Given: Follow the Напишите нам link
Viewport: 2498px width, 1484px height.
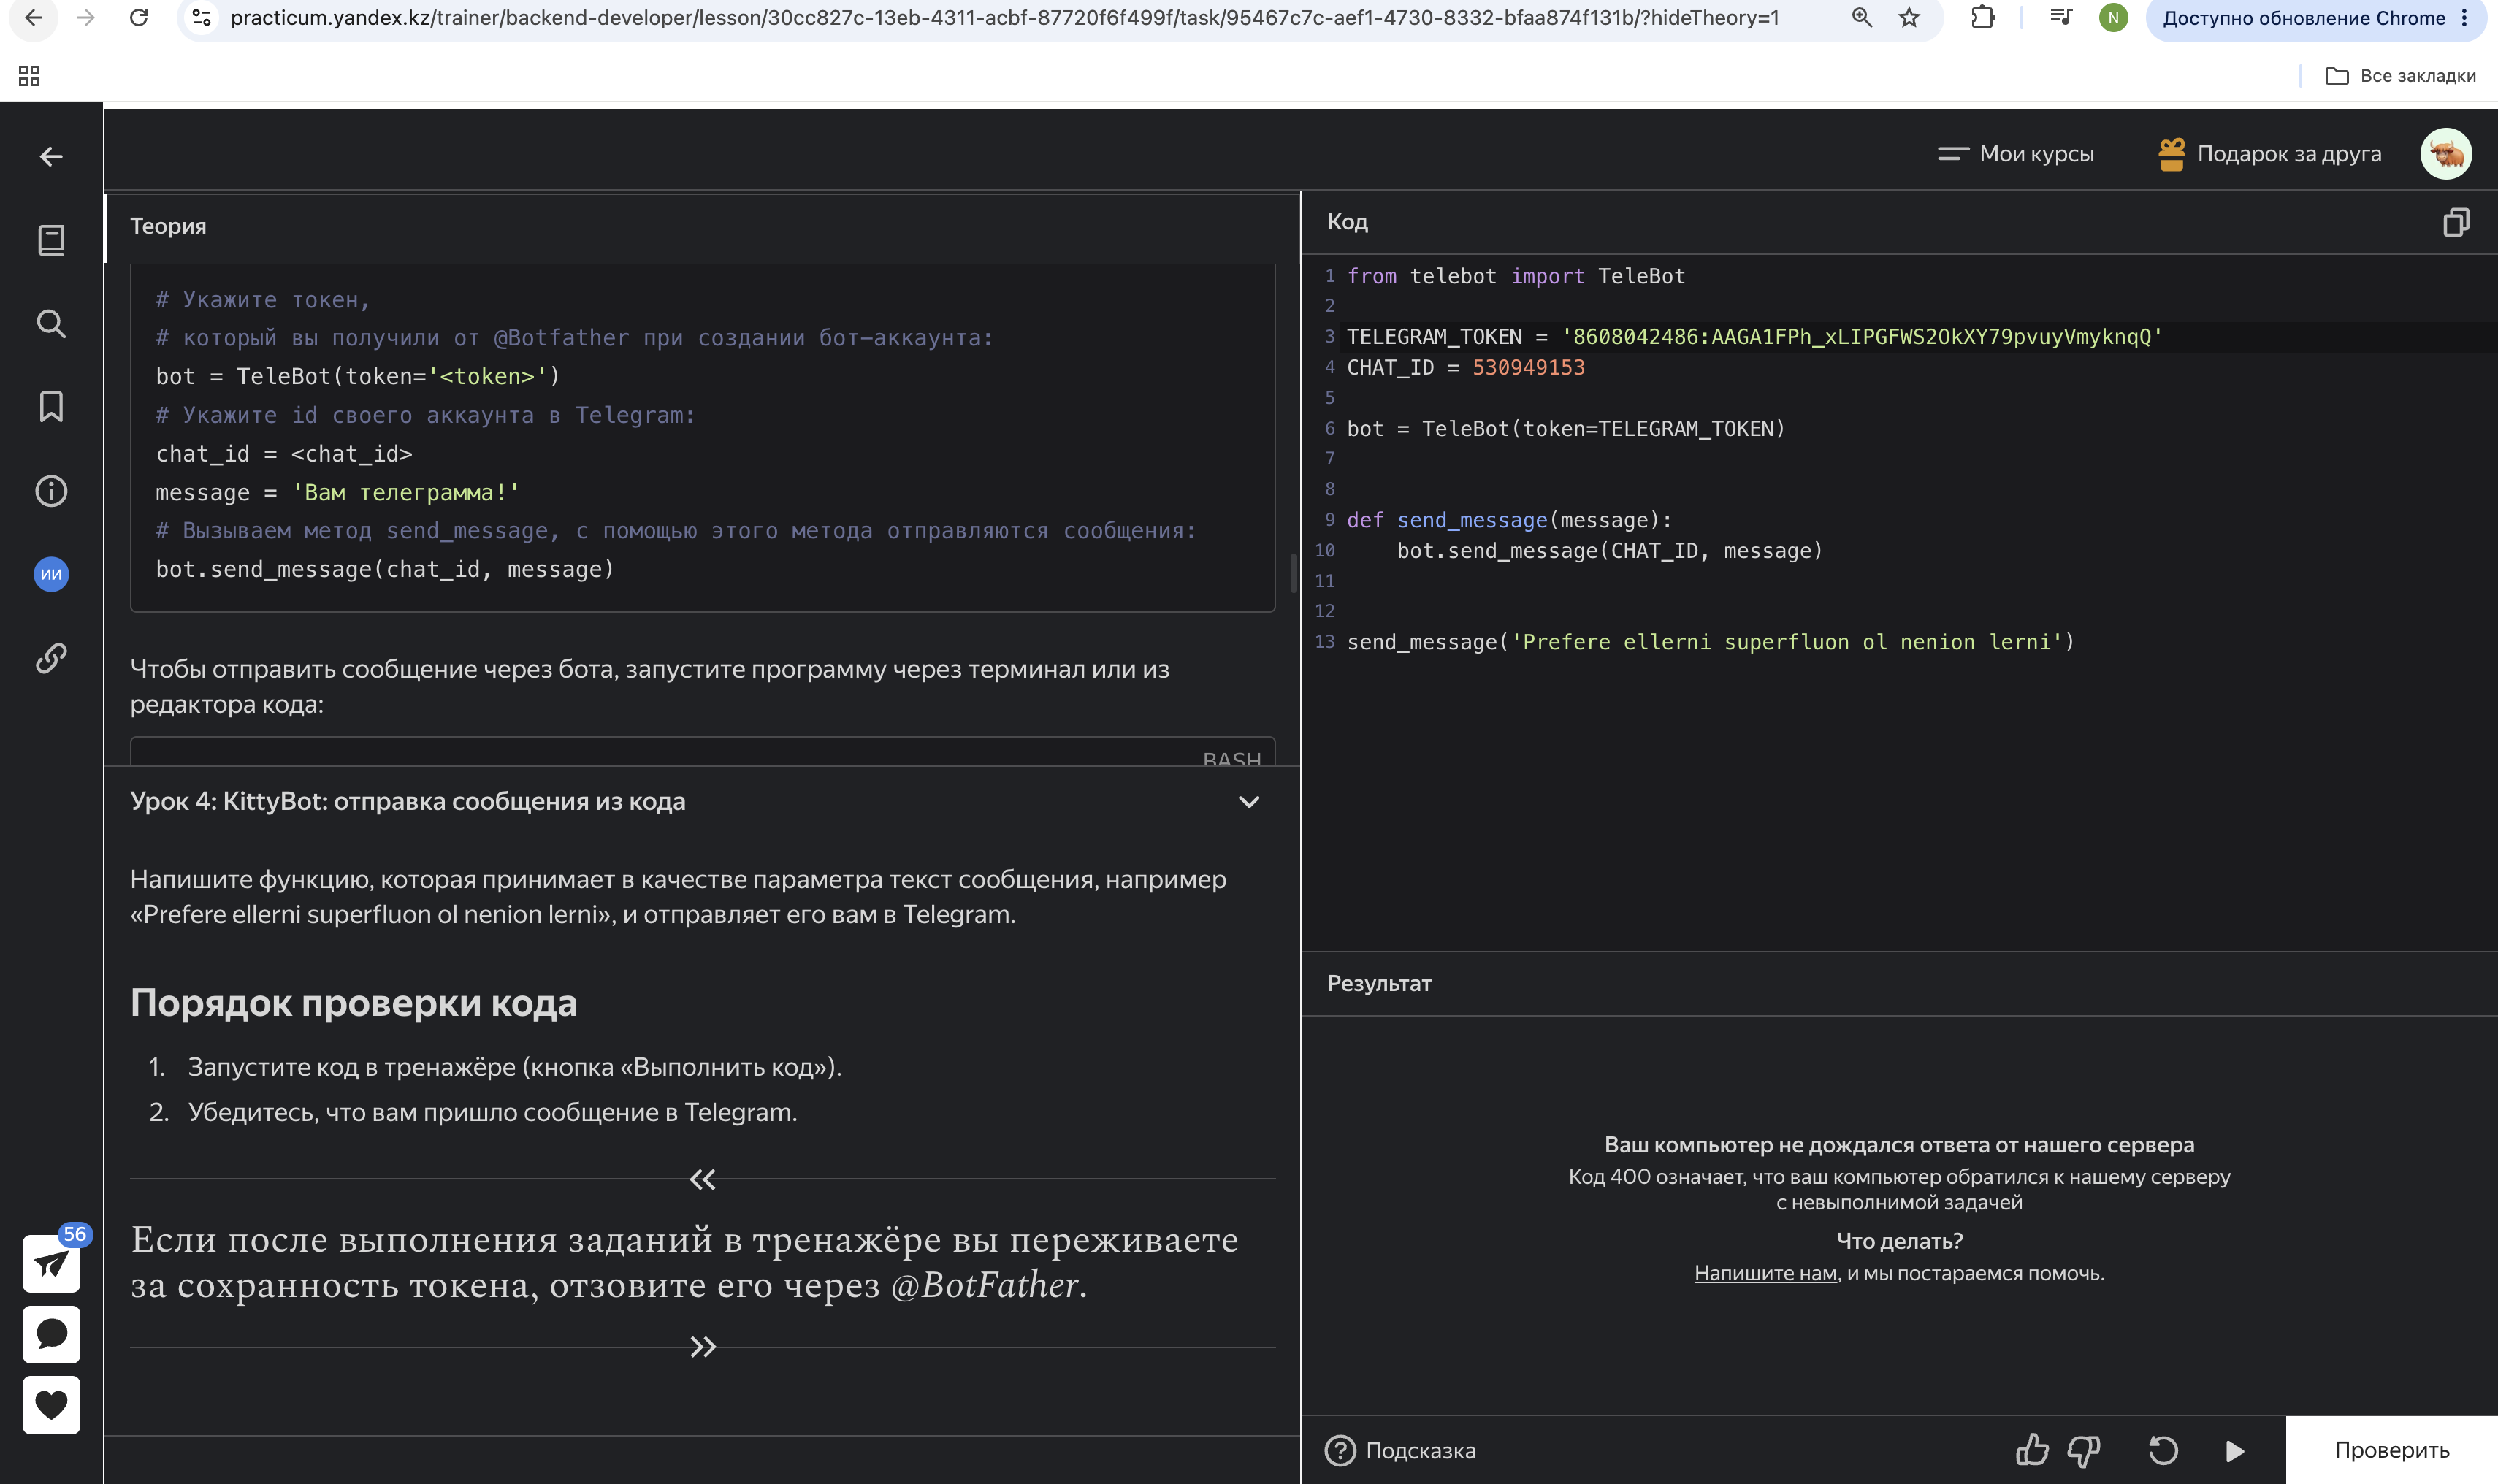Looking at the screenshot, I should click(1765, 1274).
